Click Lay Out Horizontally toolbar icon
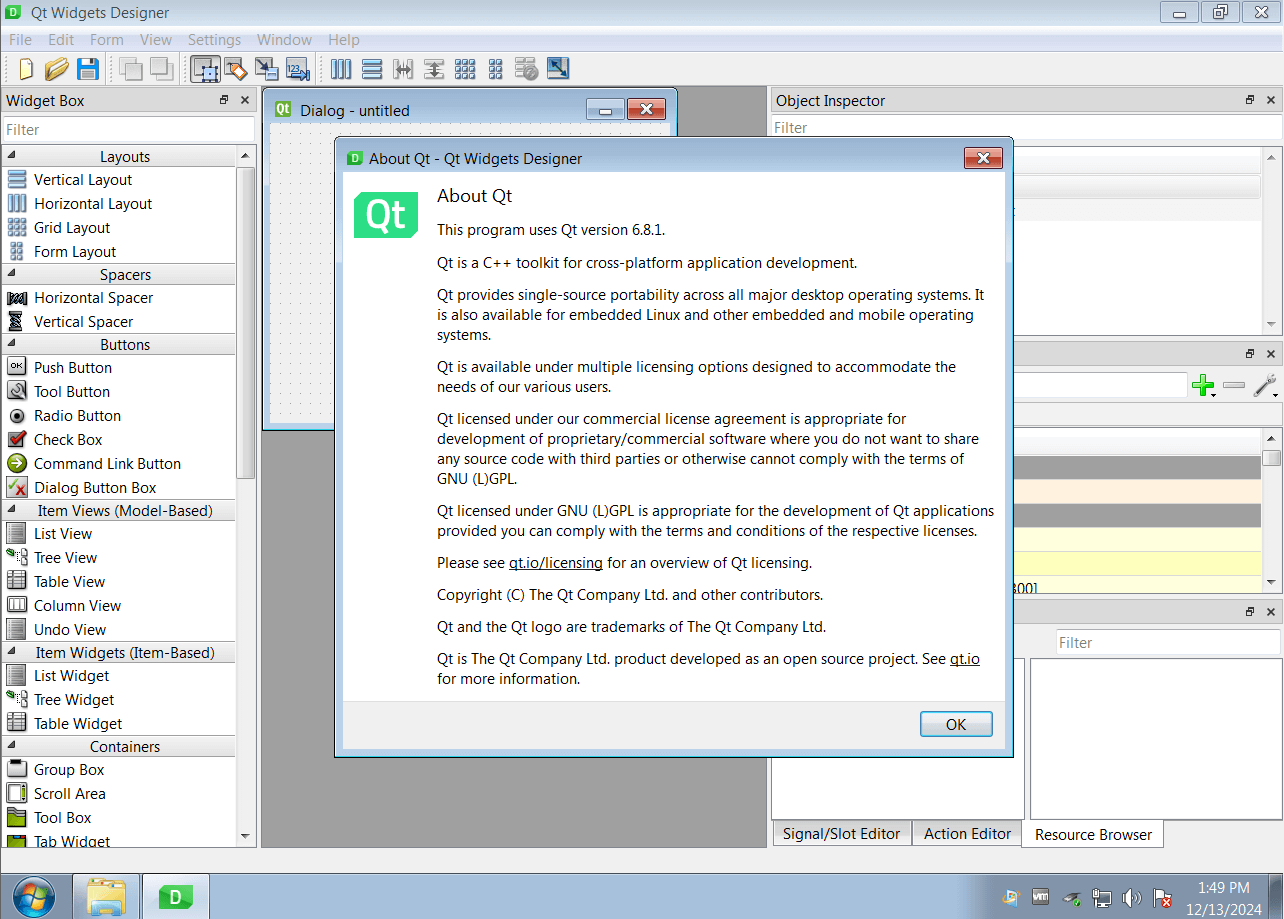1284x919 pixels. pyautogui.click(x=341, y=69)
